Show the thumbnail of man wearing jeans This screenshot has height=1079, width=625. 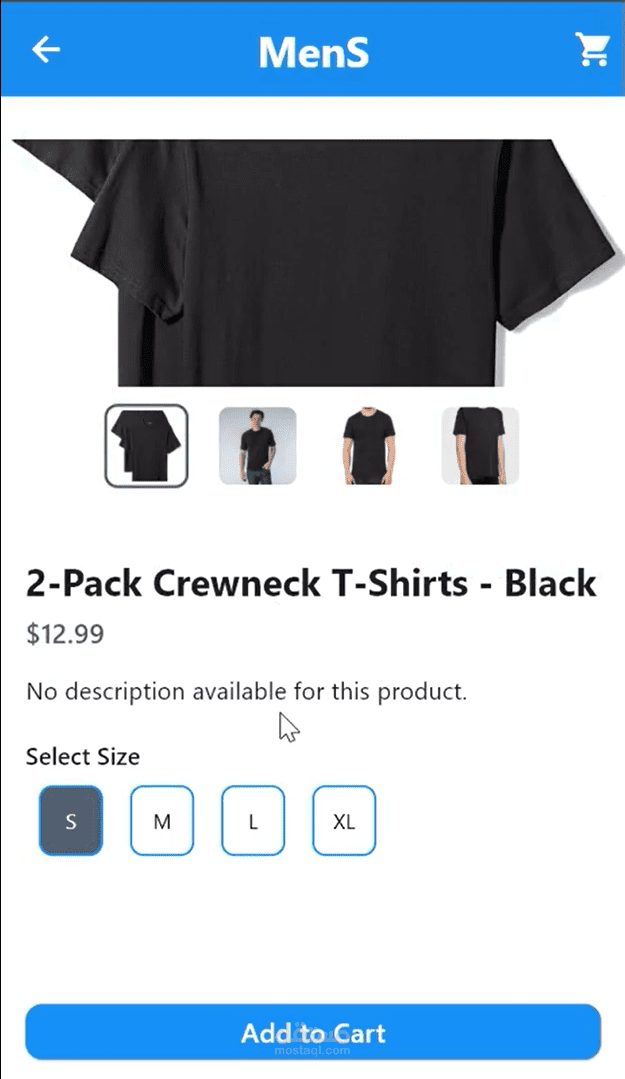coord(257,446)
